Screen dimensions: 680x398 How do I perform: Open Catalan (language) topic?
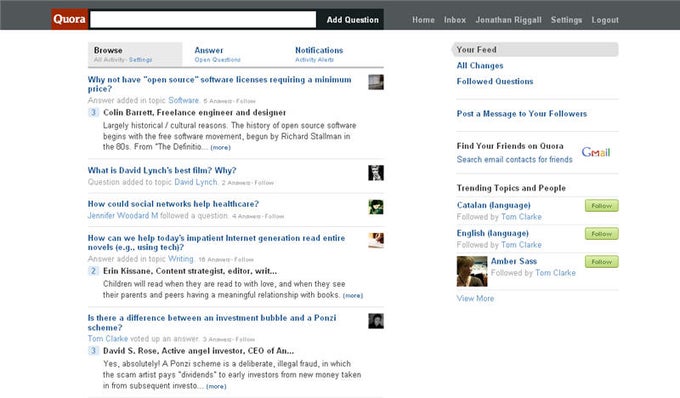(x=494, y=205)
